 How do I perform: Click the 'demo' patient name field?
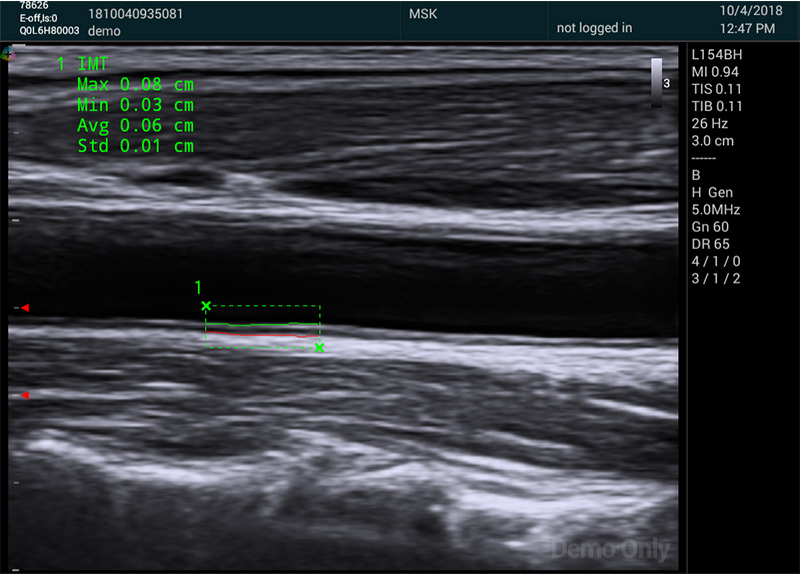click(x=104, y=31)
